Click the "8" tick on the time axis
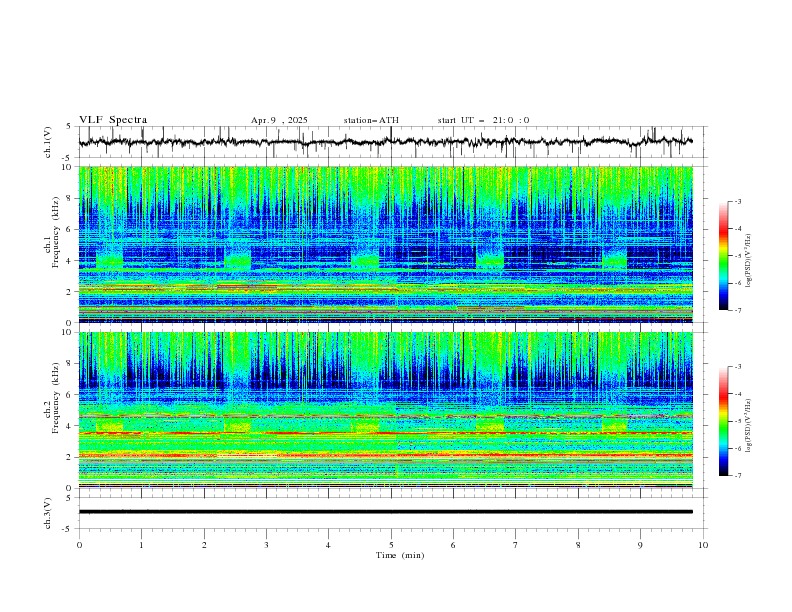This screenshot has height=612, width=792. 578,545
